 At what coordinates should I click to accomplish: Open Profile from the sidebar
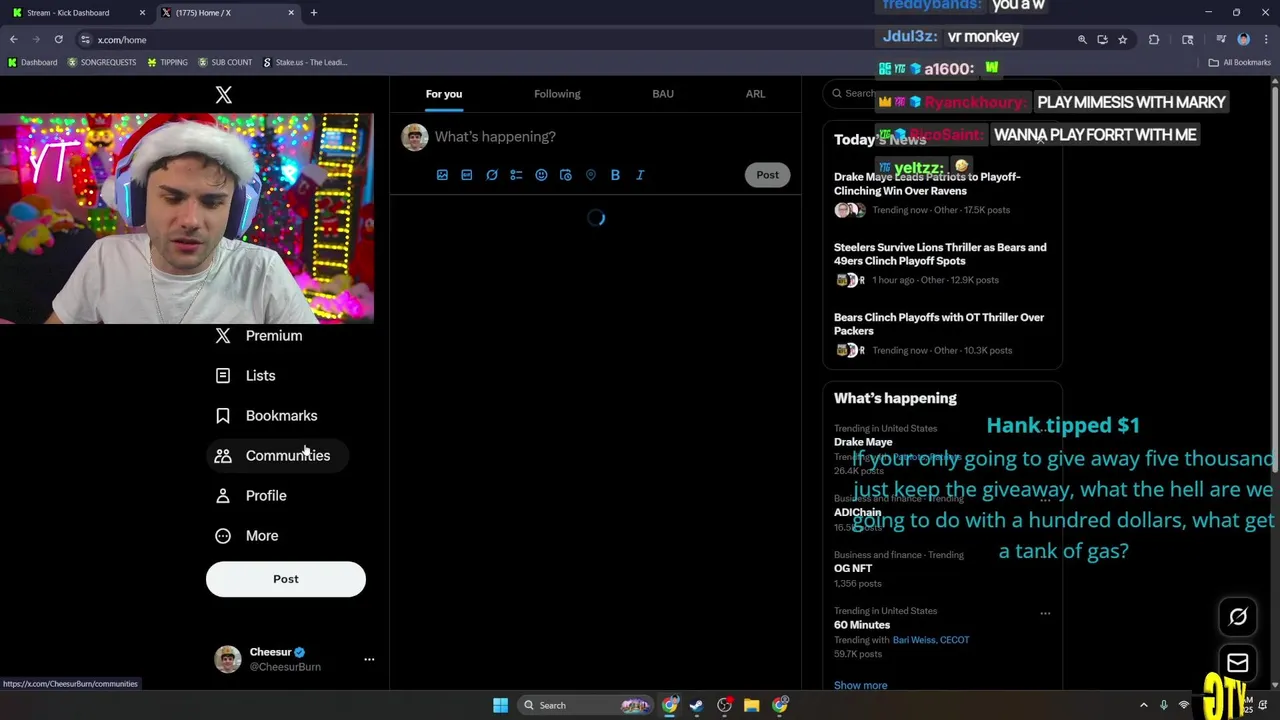tap(251, 496)
